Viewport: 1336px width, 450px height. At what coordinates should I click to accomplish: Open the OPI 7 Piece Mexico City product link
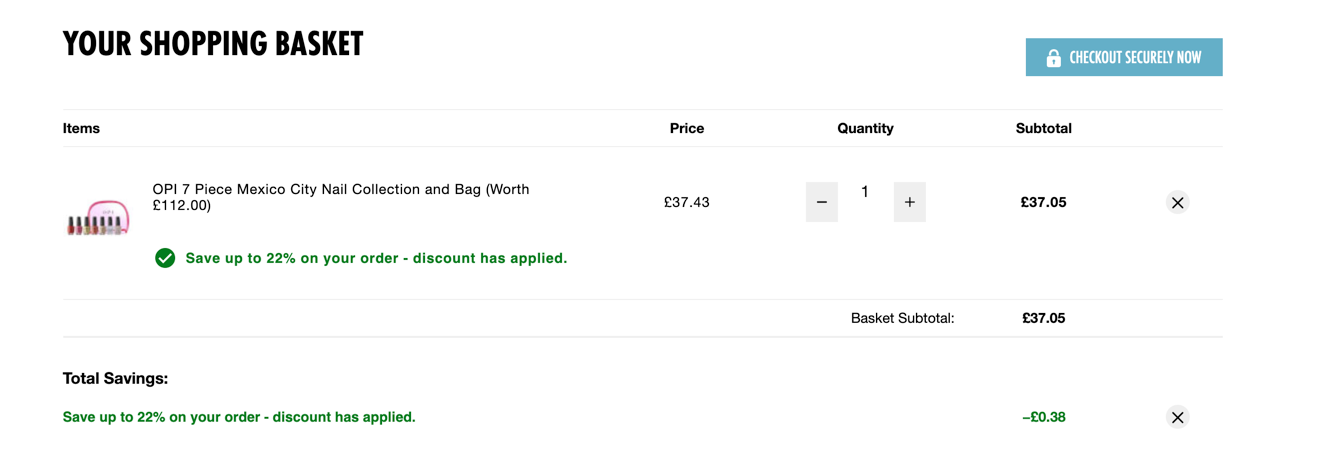point(341,197)
